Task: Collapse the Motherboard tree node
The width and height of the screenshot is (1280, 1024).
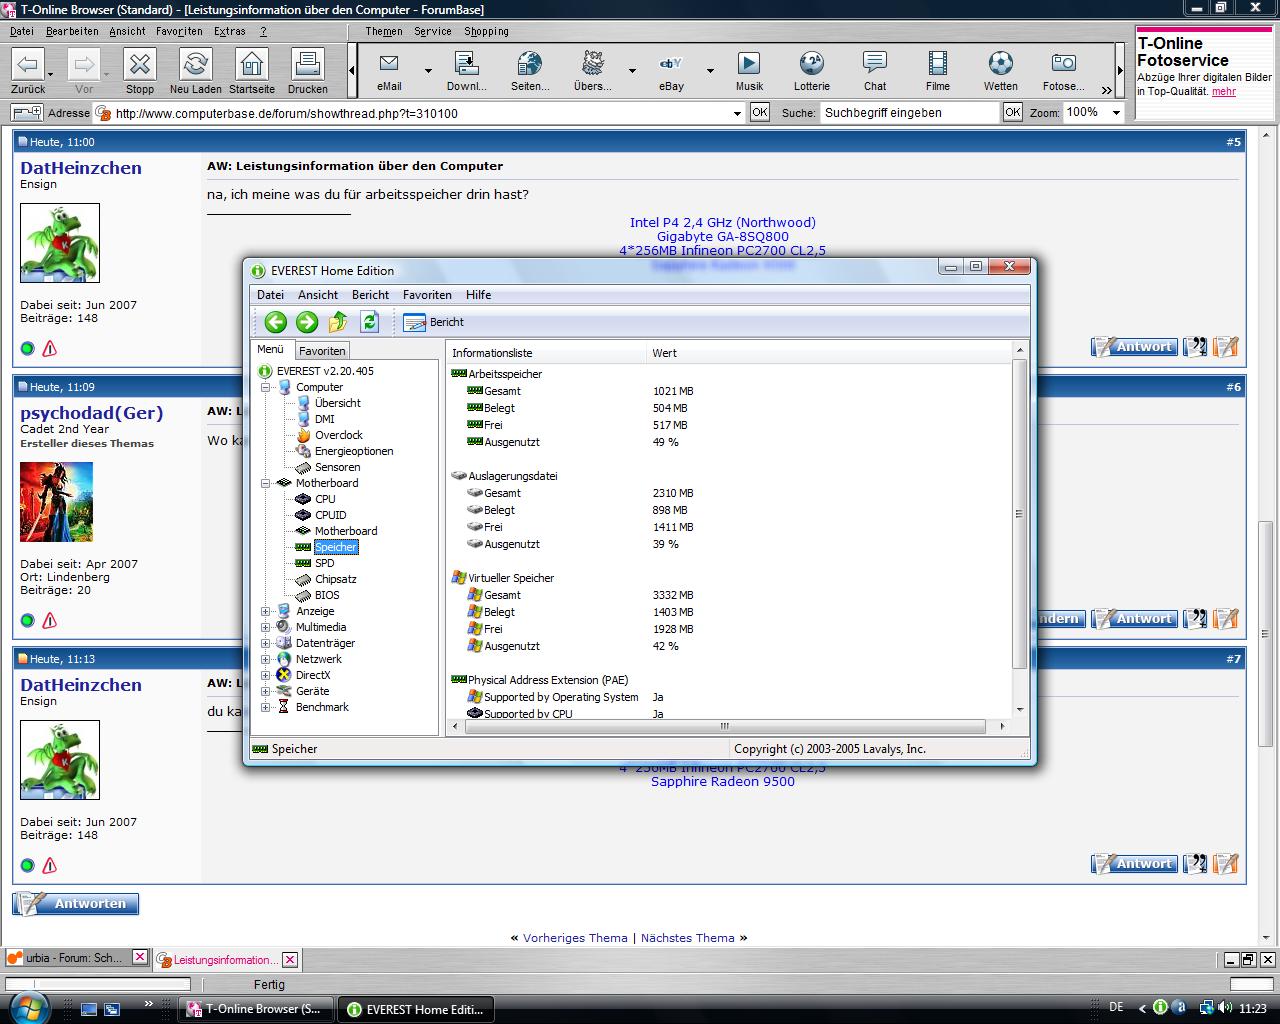Action: 266,483
